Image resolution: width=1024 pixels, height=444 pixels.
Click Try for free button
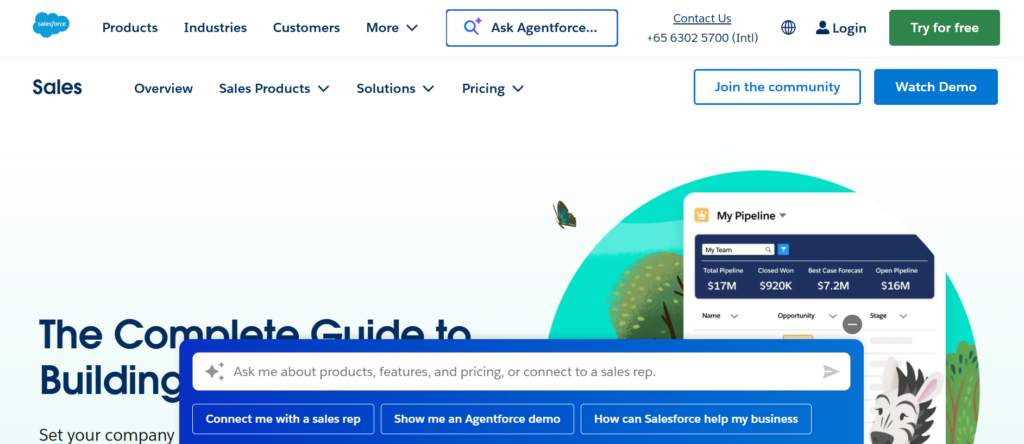click(944, 27)
